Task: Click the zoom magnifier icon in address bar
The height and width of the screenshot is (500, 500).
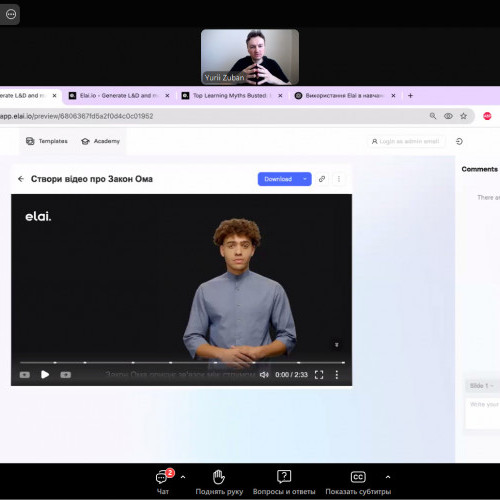Action: pos(433,116)
